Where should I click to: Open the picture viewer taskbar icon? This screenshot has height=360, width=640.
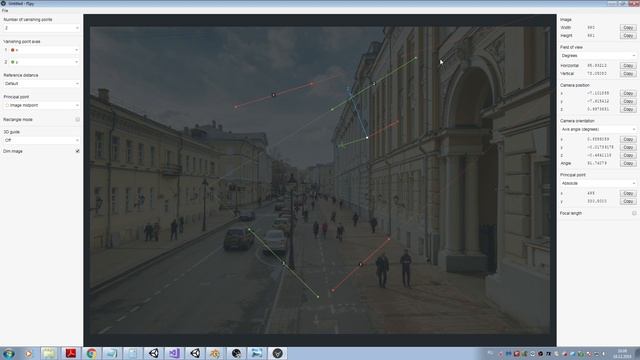coord(257,353)
